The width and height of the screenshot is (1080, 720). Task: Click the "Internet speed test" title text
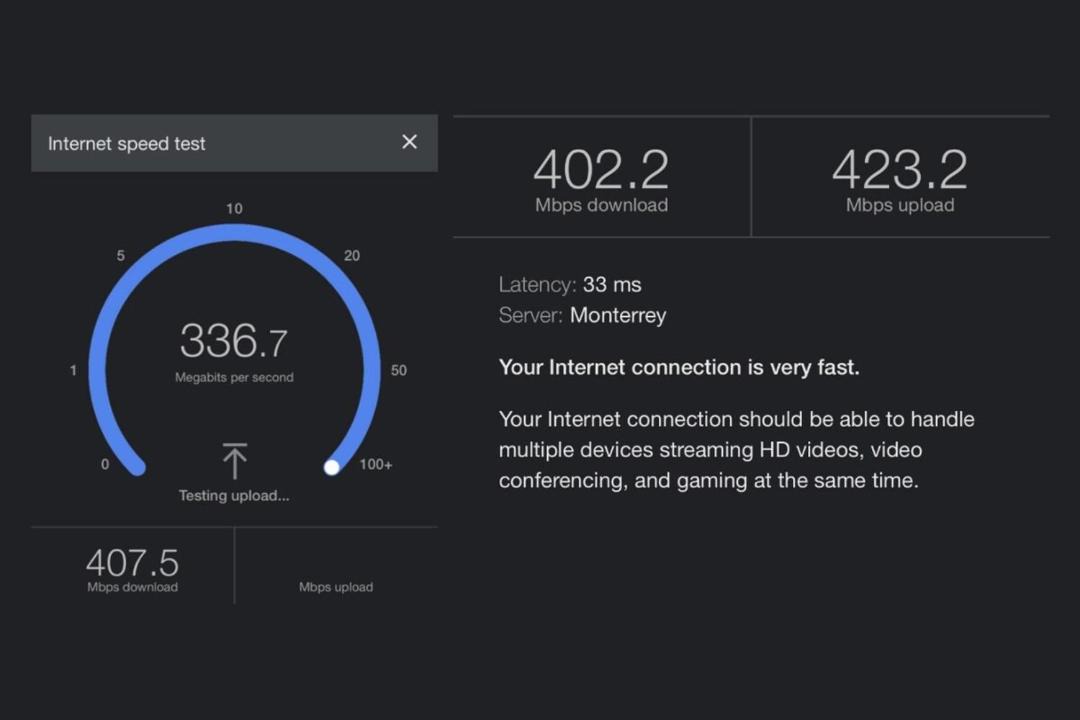point(127,143)
